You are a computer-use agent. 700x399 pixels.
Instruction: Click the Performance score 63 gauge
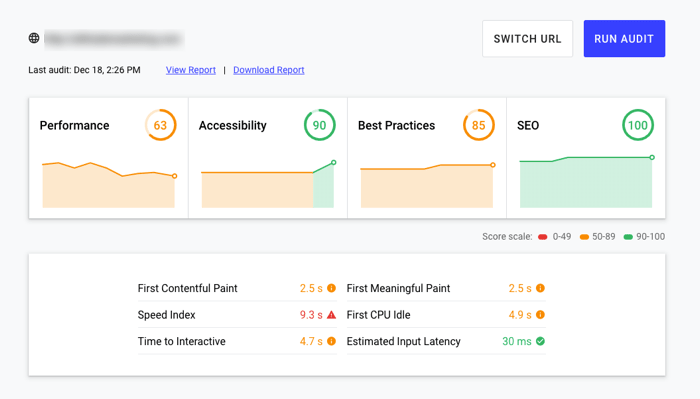pyautogui.click(x=160, y=125)
